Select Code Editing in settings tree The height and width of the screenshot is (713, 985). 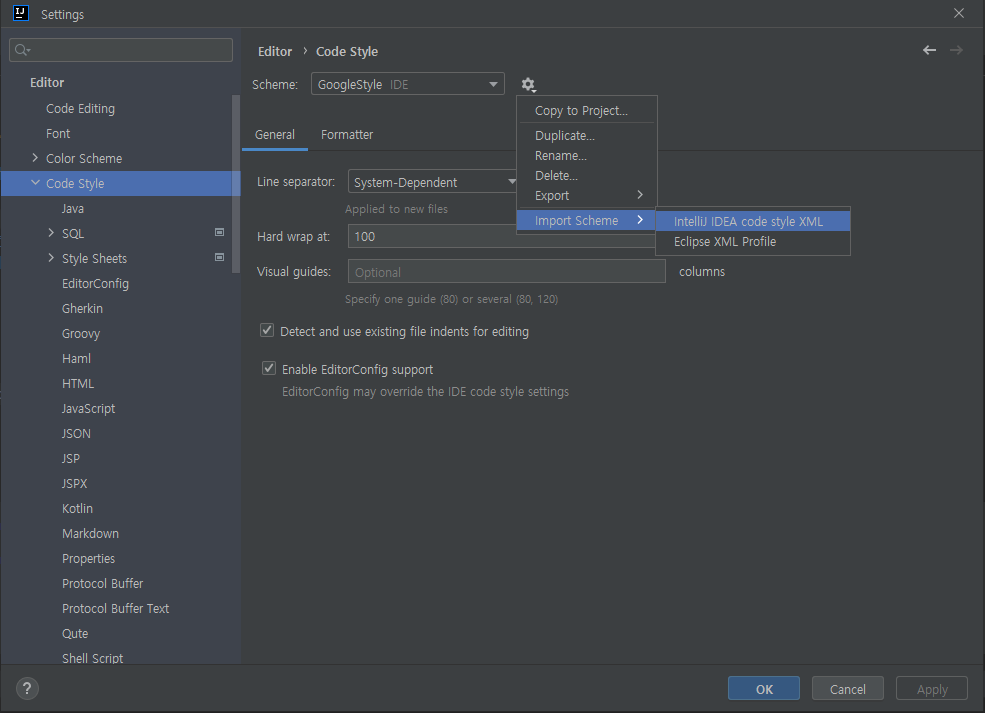80,109
